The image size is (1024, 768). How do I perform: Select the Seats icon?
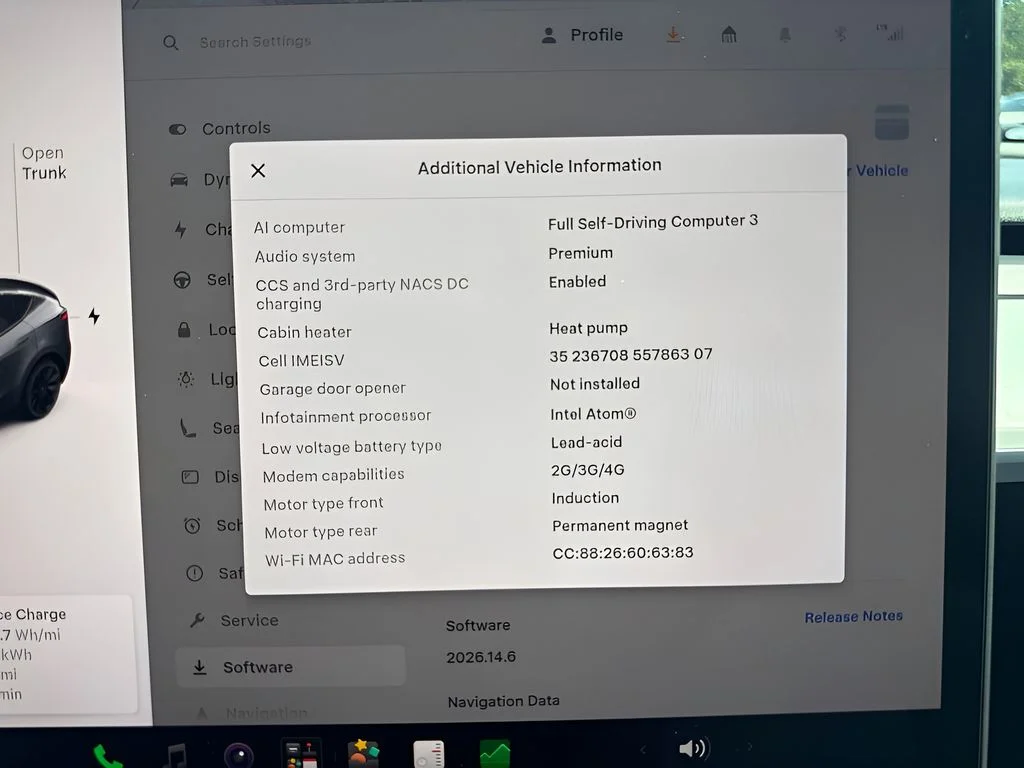tap(188, 428)
